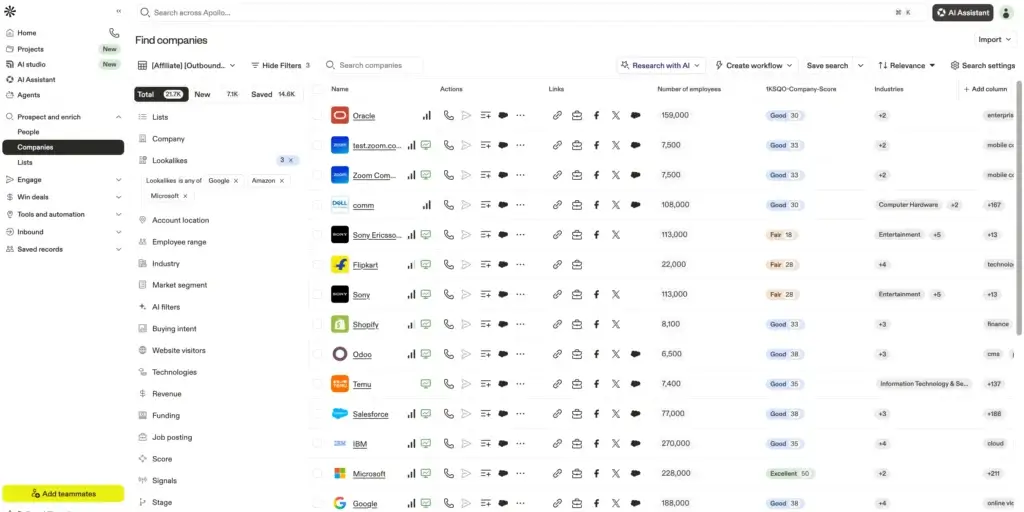
Task: Click the Add column button
Action: point(985,89)
